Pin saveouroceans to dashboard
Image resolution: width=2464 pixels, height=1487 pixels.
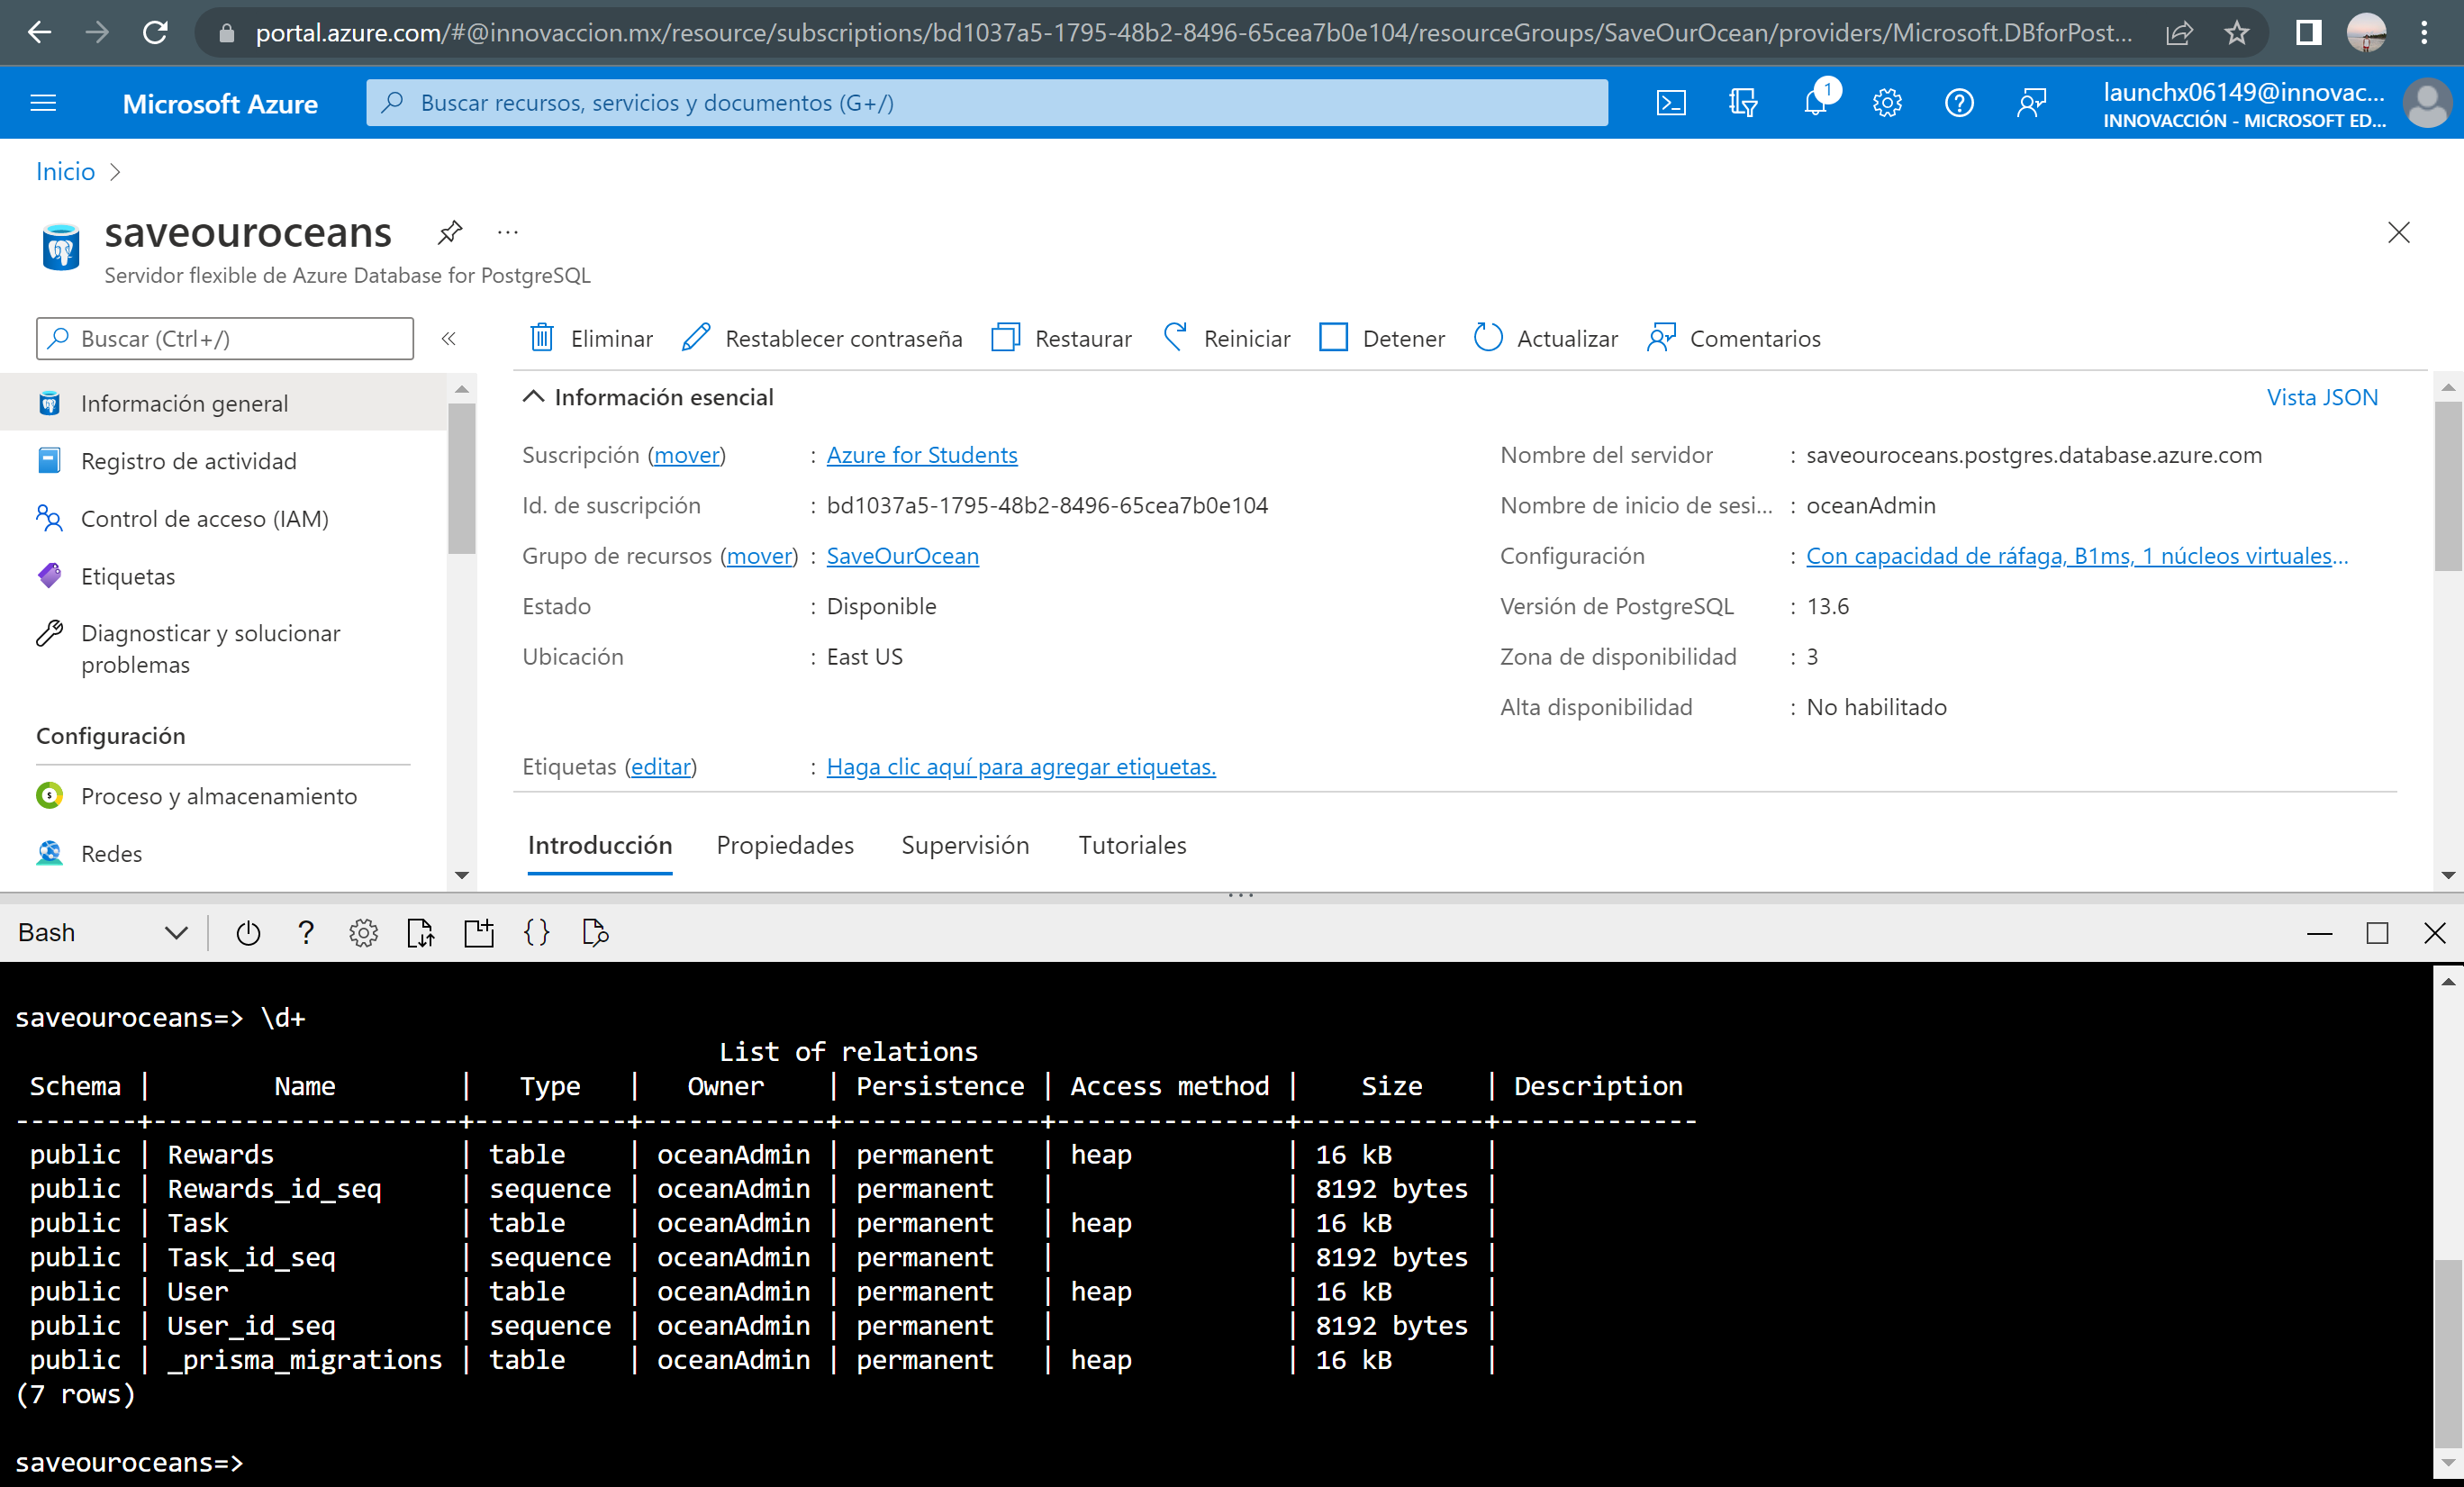point(449,231)
